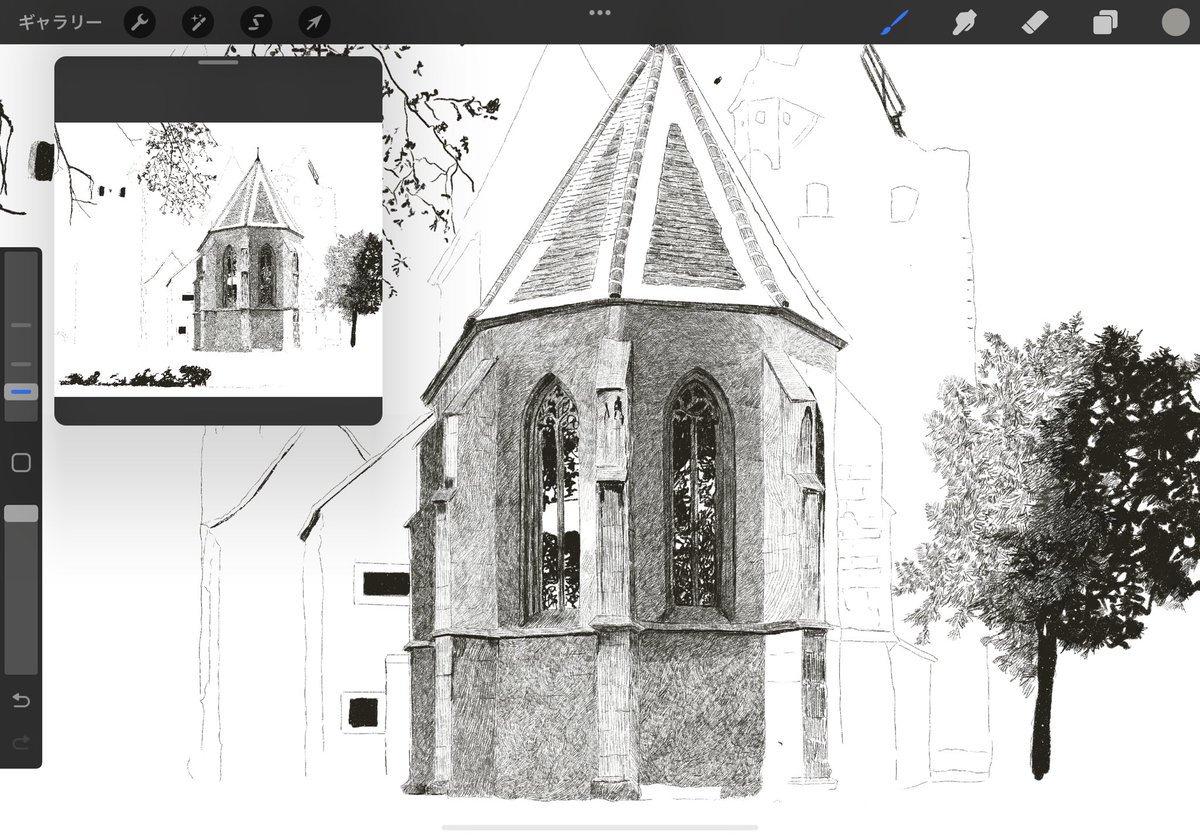The height and width of the screenshot is (838, 1200).
Task: Open the ギャラリー gallery
Action: pos(60,22)
